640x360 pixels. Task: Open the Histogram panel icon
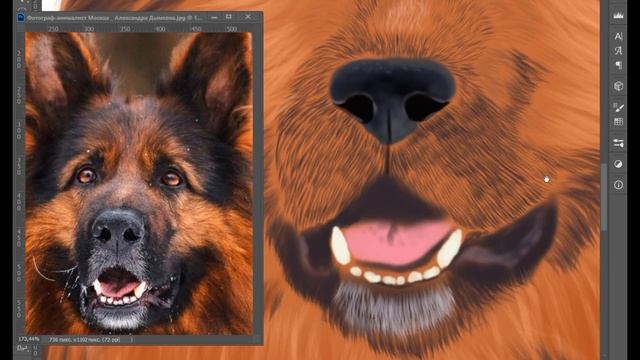pyautogui.click(x=618, y=15)
